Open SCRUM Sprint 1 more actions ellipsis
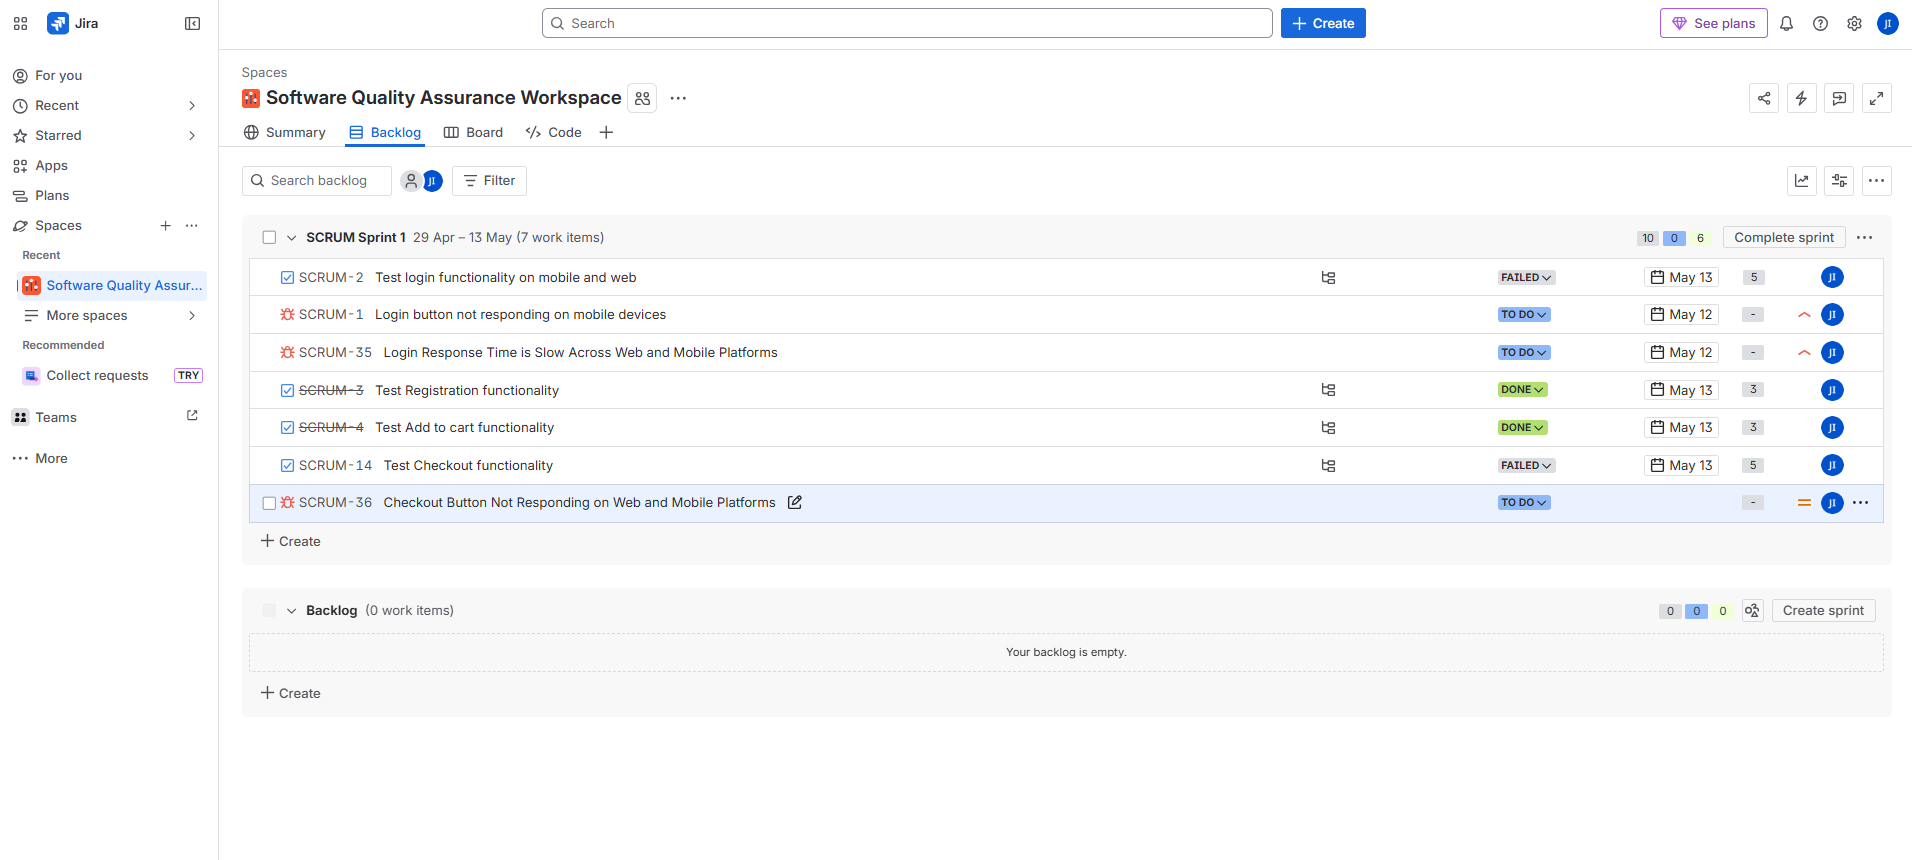This screenshot has width=1912, height=860. [1864, 238]
